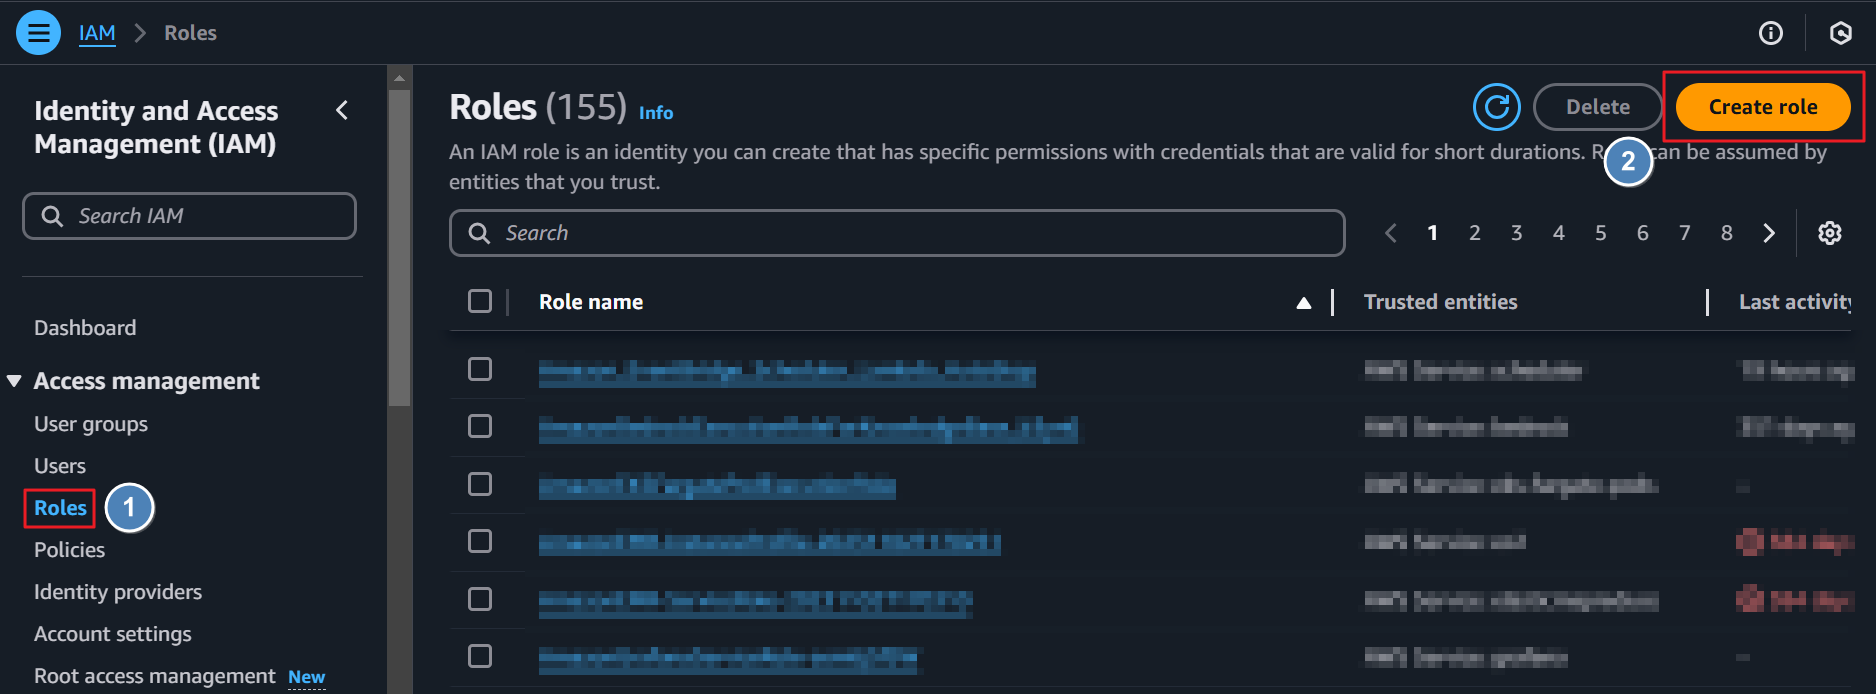Click the breadcrumb chevron after IAM
This screenshot has height=694, width=1876.
pyautogui.click(x=140, y=33)
